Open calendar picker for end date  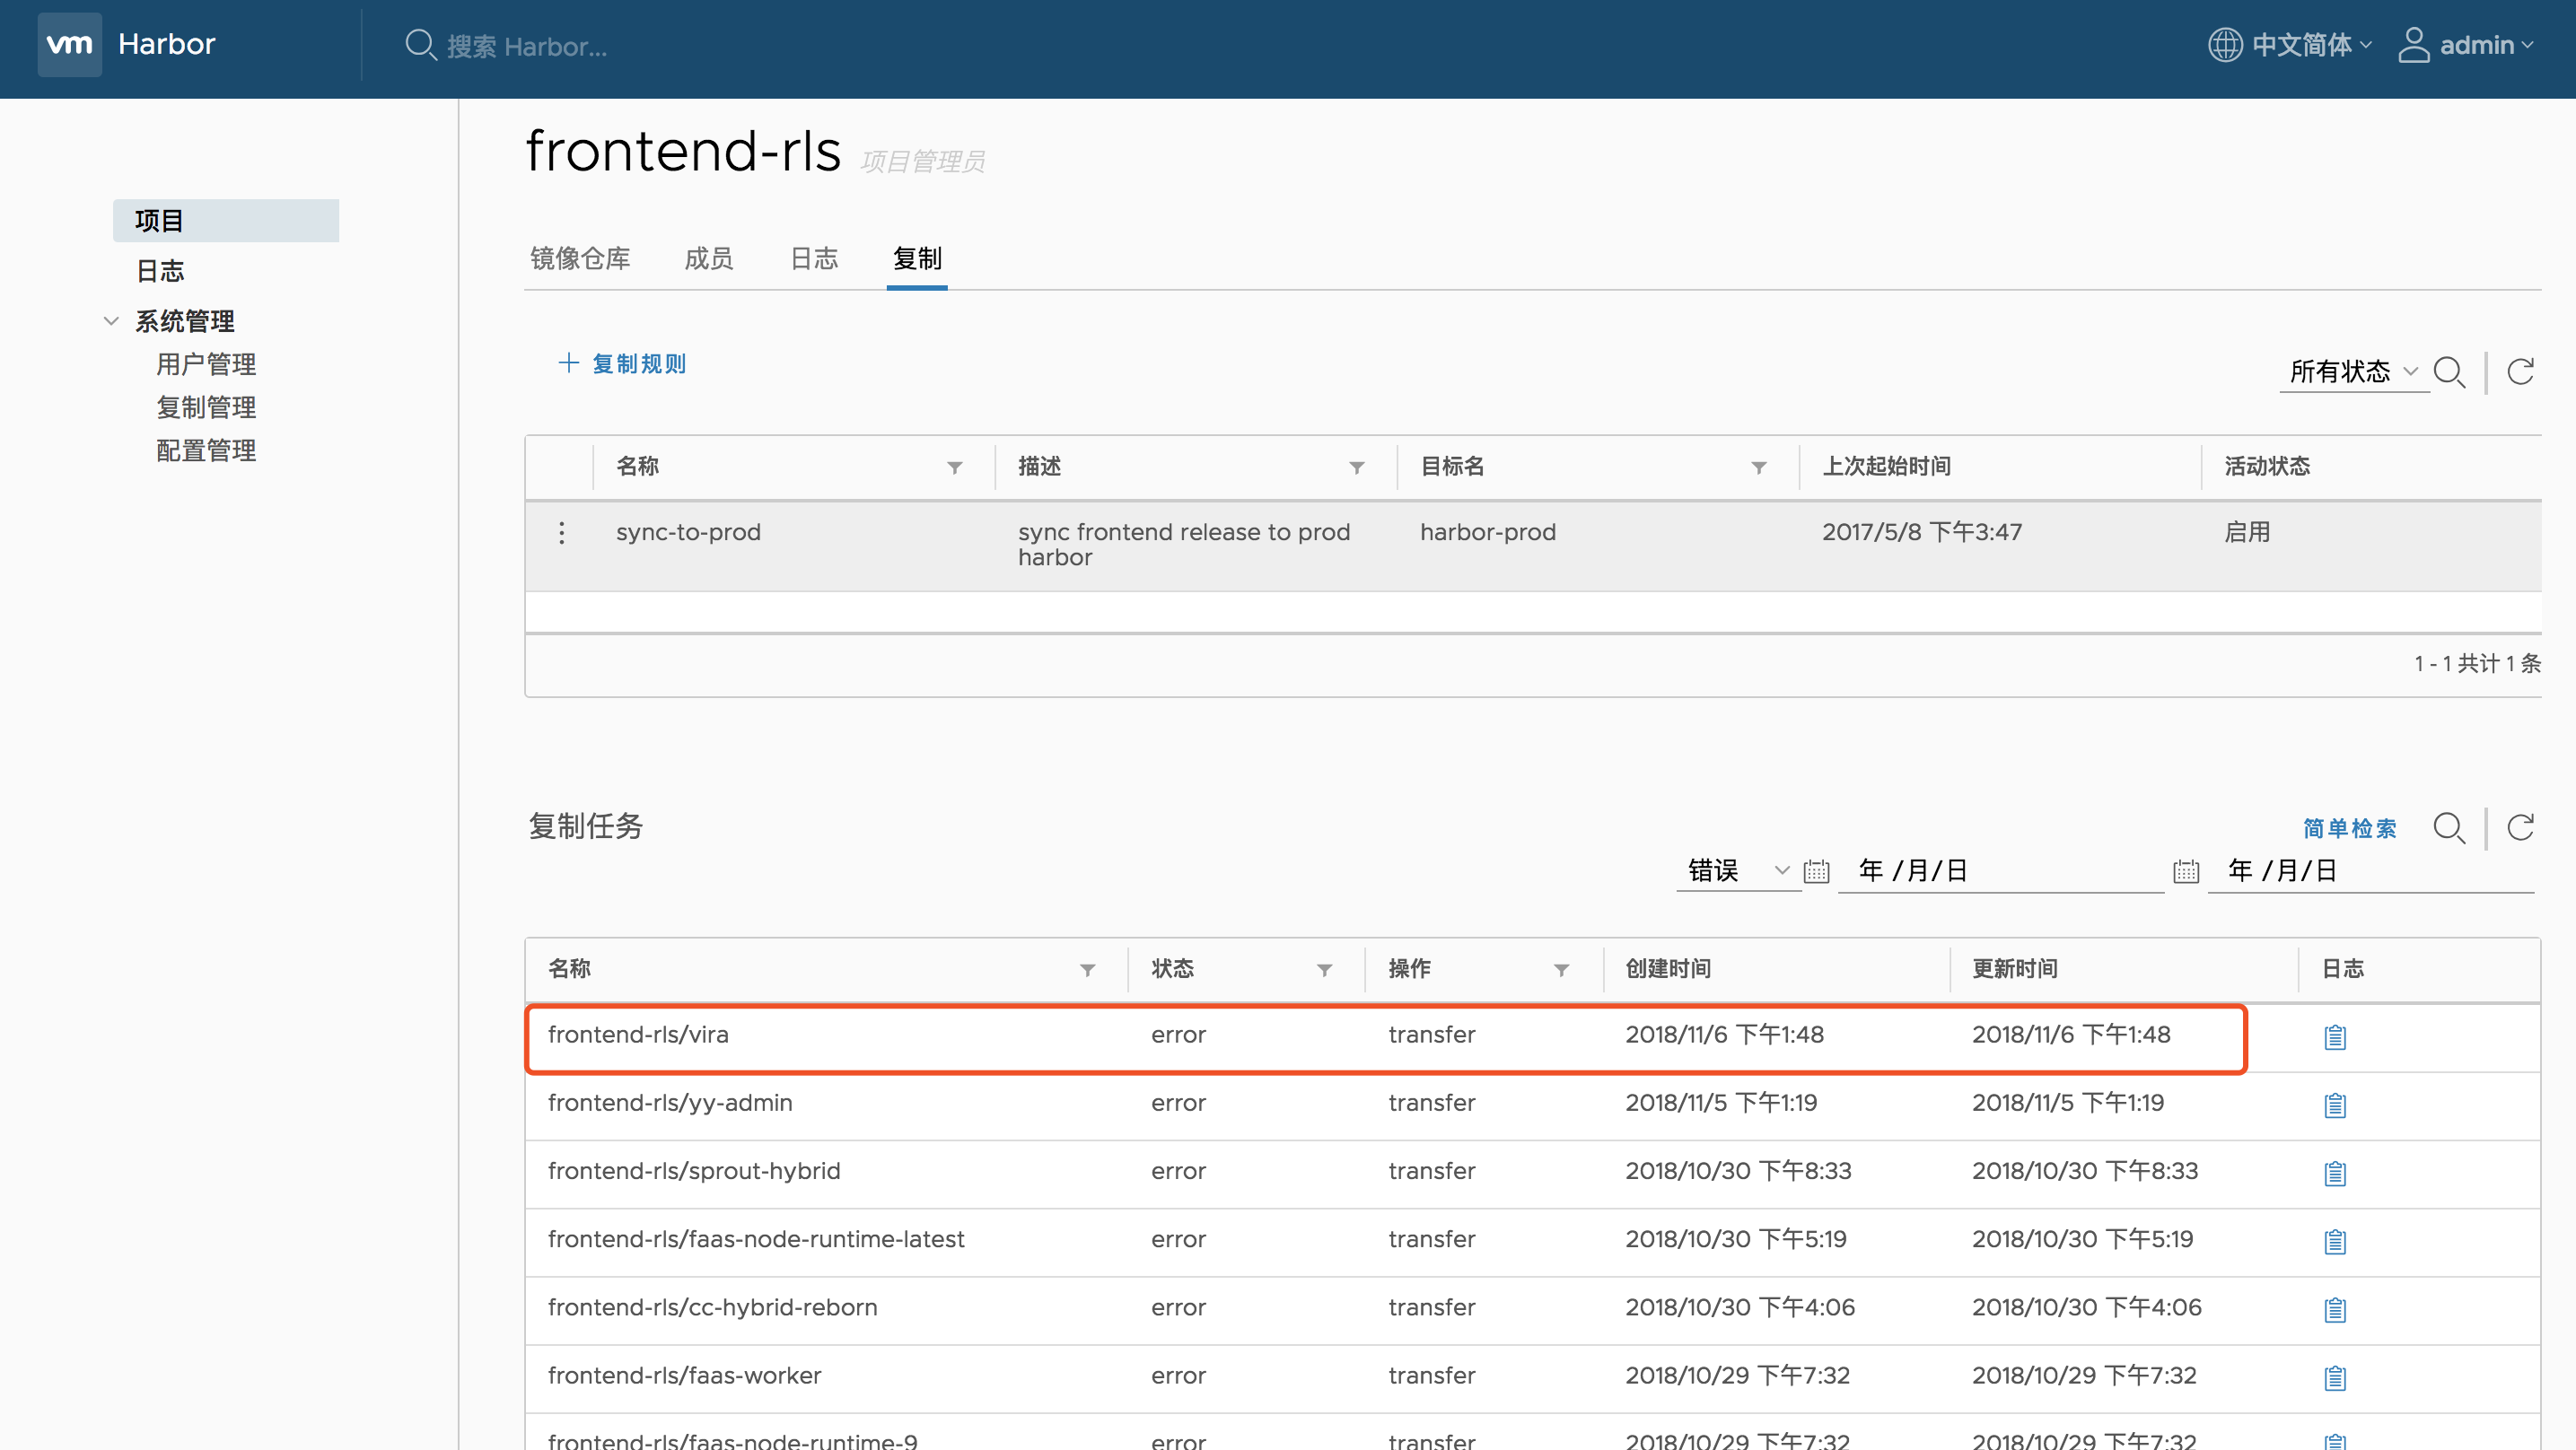(2186, 871)
